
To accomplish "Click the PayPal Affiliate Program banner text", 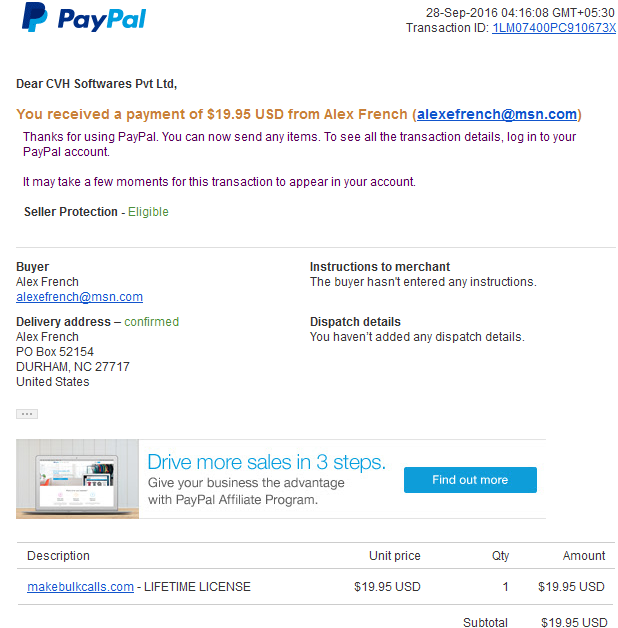I will pyautogui.click(x=246, y=491).
